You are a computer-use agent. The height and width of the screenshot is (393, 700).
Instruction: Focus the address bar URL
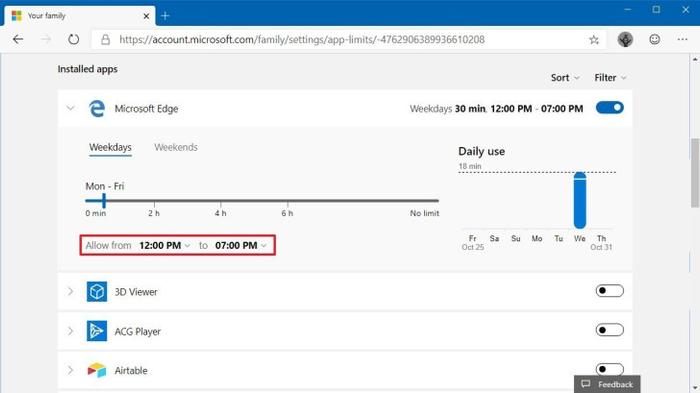click(302, 40)
